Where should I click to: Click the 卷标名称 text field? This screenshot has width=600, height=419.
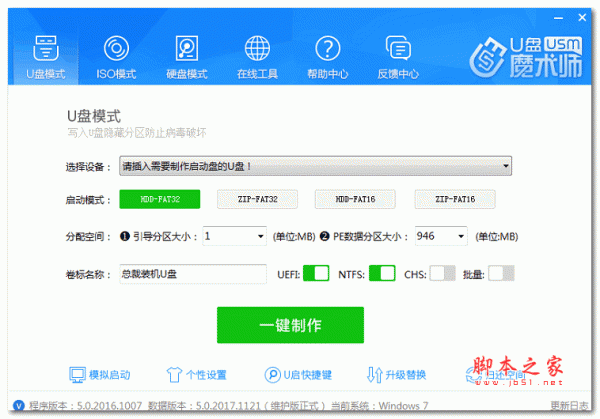193,274
